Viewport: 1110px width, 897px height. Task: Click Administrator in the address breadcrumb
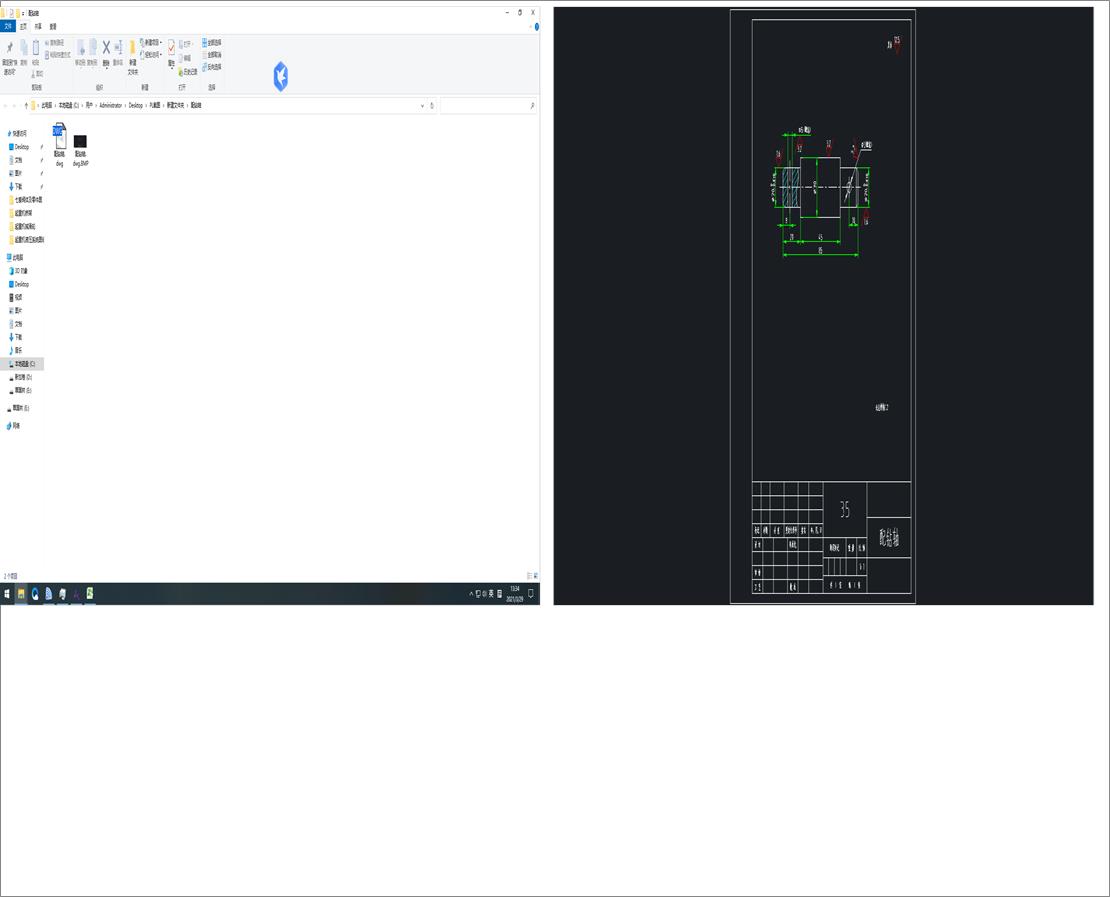110,105
